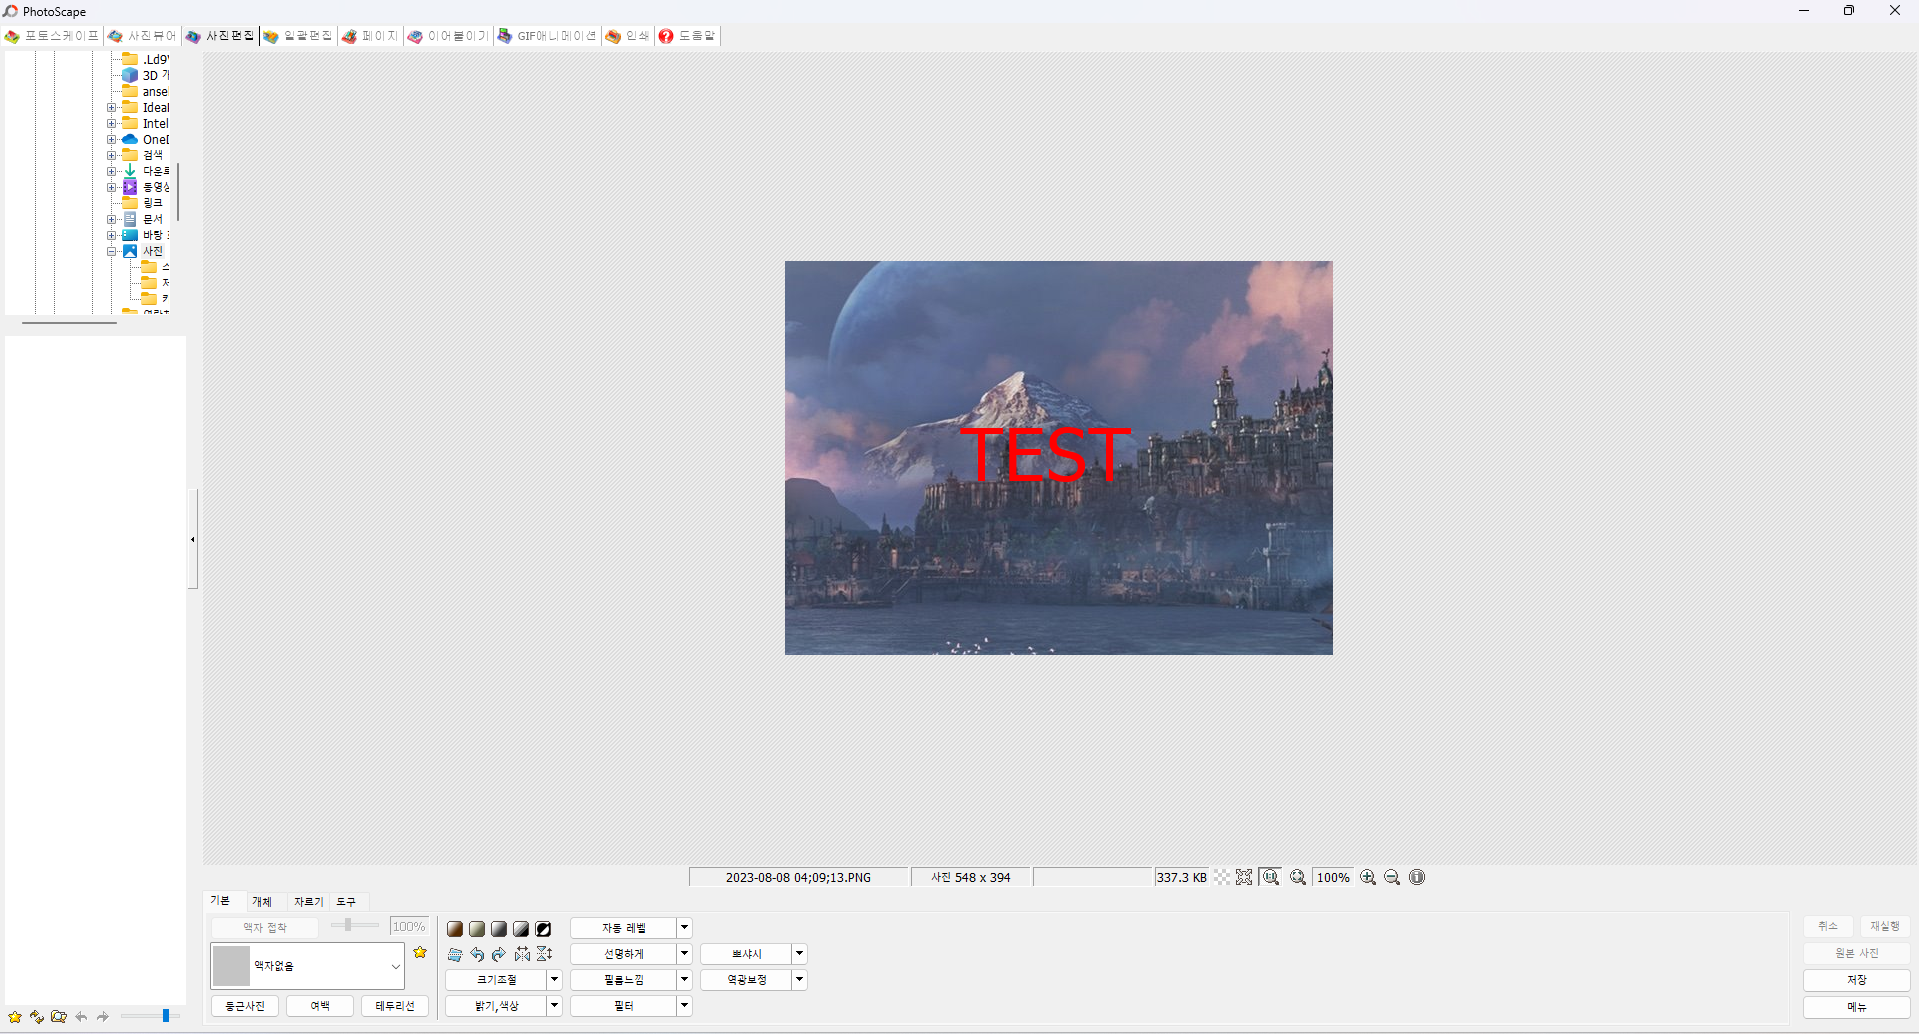This screenshot has height=1034, width=1919.
Task: Flip the image horizontally
Action: tap(522, 954)
